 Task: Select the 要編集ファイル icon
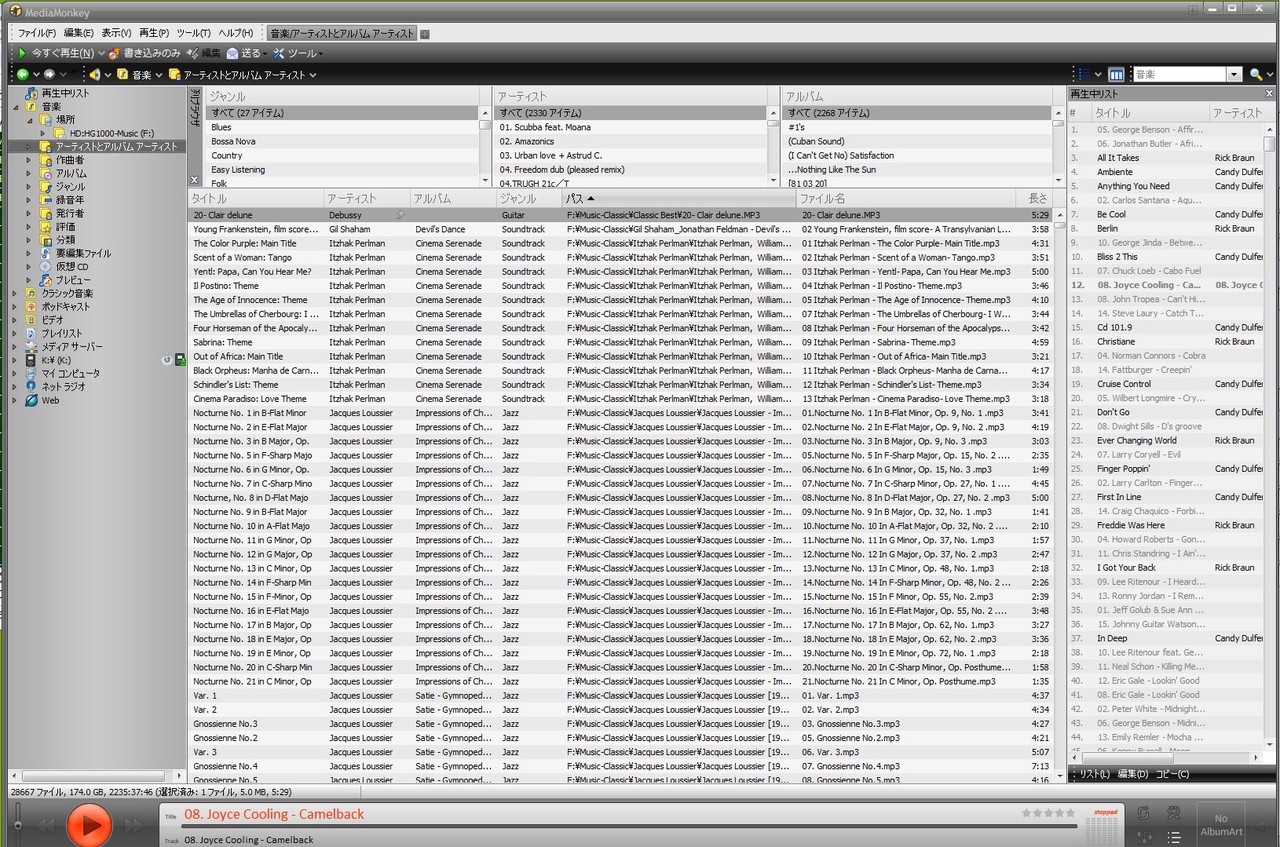pos(47,253)
